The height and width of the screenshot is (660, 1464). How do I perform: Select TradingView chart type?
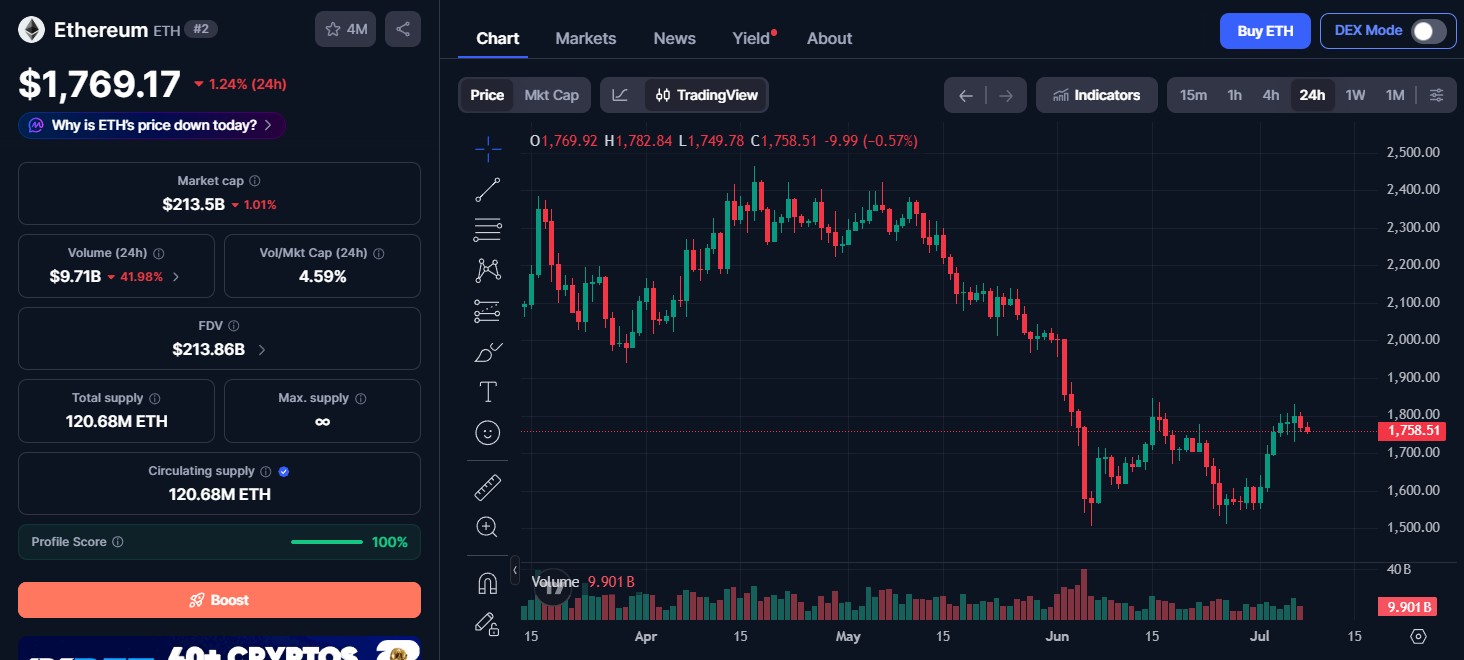[x=706, y=95]
